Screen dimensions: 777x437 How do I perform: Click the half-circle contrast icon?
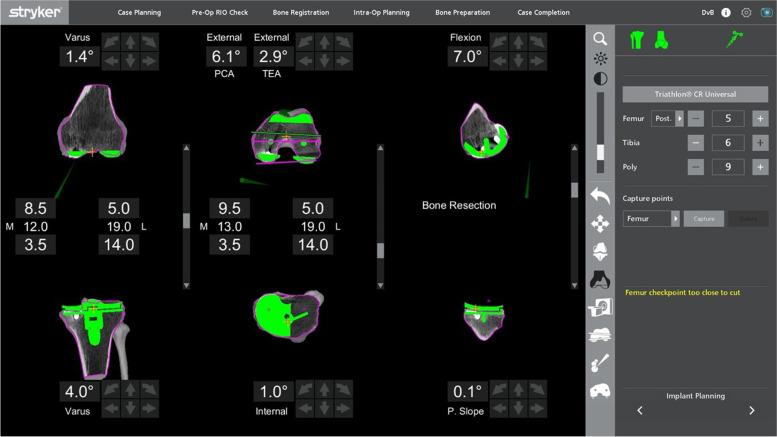[600, 79]
